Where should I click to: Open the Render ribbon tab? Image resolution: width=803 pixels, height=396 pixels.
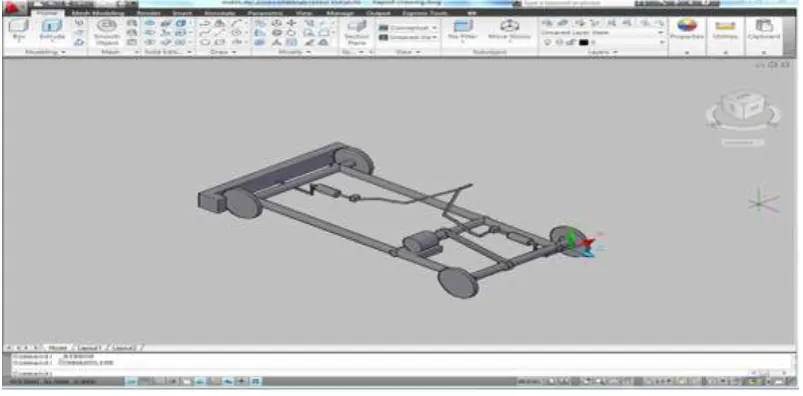click(149, 13)
